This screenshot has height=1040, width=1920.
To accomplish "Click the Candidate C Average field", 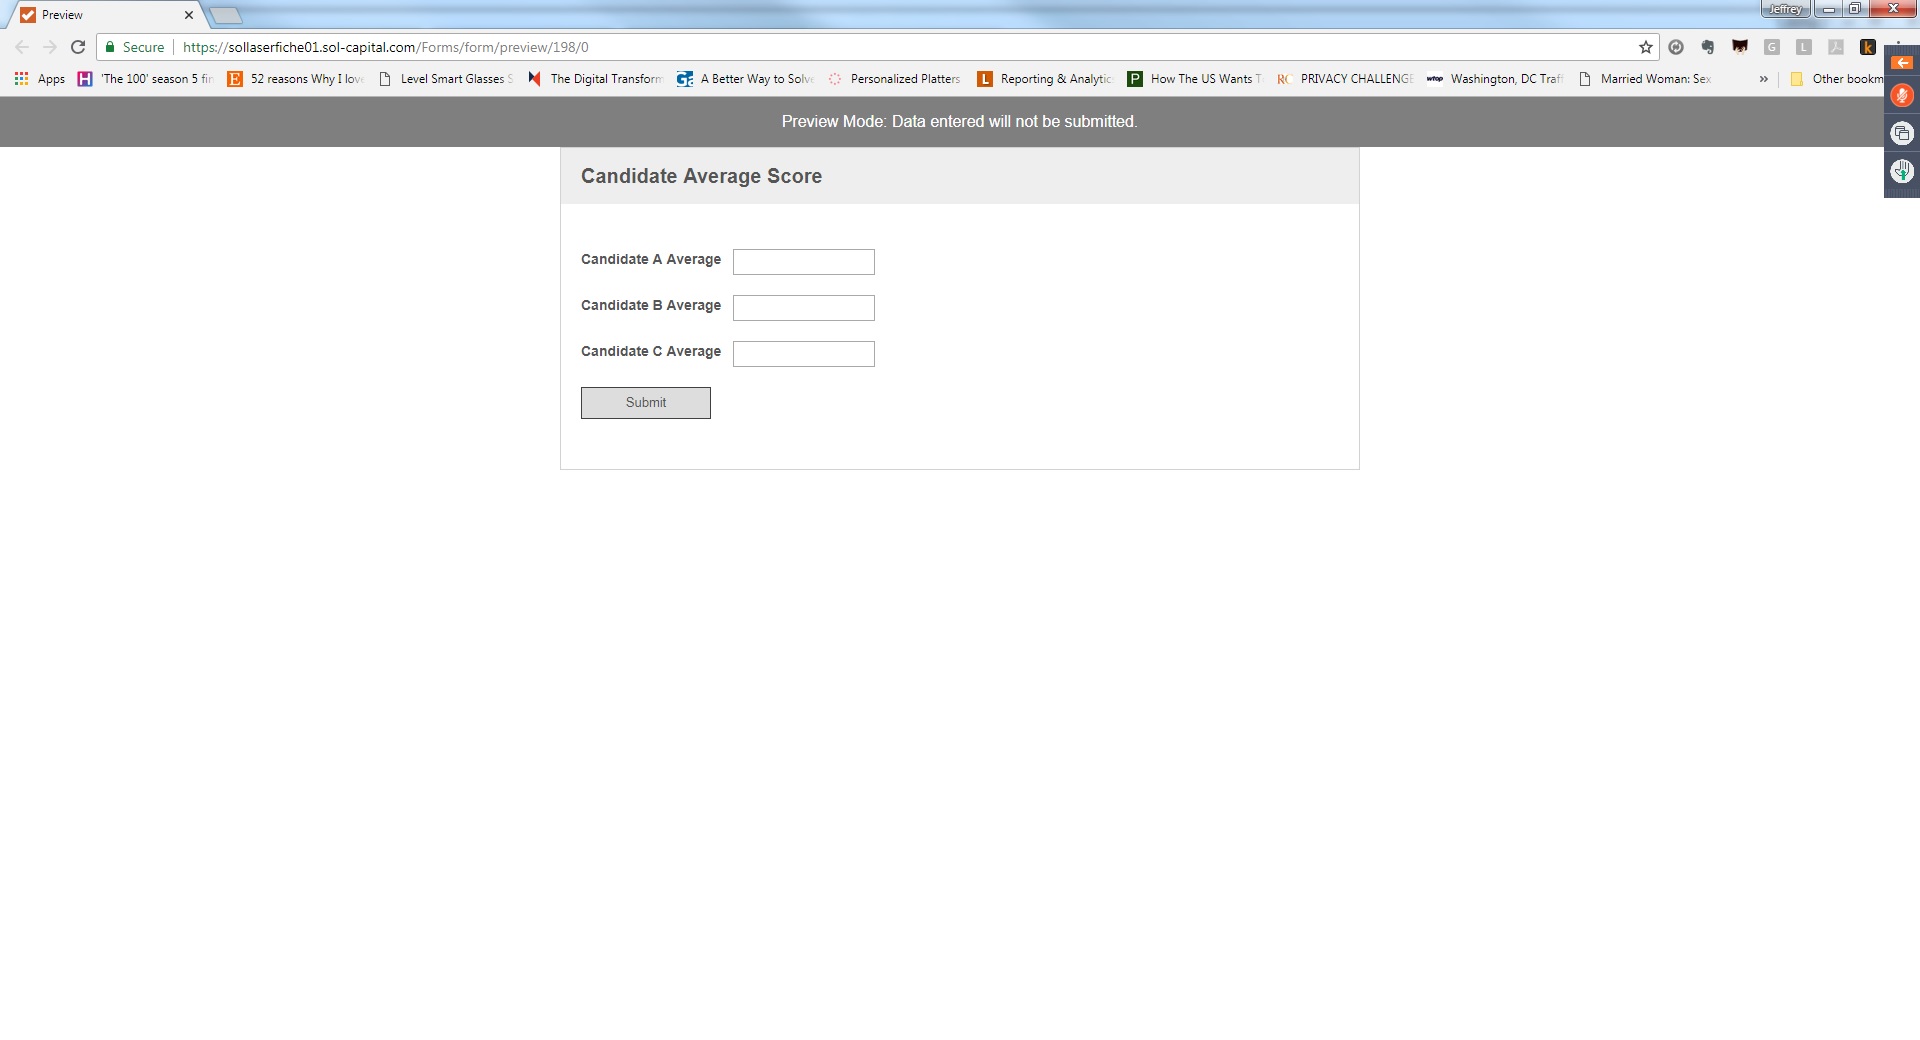I will coord(804,354).
